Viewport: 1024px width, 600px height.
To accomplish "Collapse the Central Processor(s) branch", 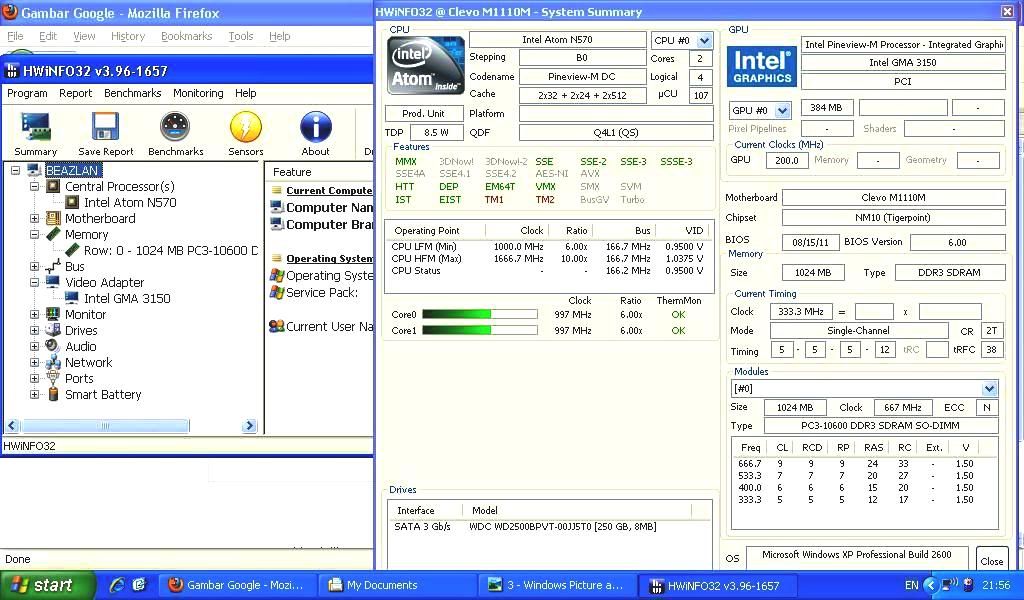I will point(35,187).
